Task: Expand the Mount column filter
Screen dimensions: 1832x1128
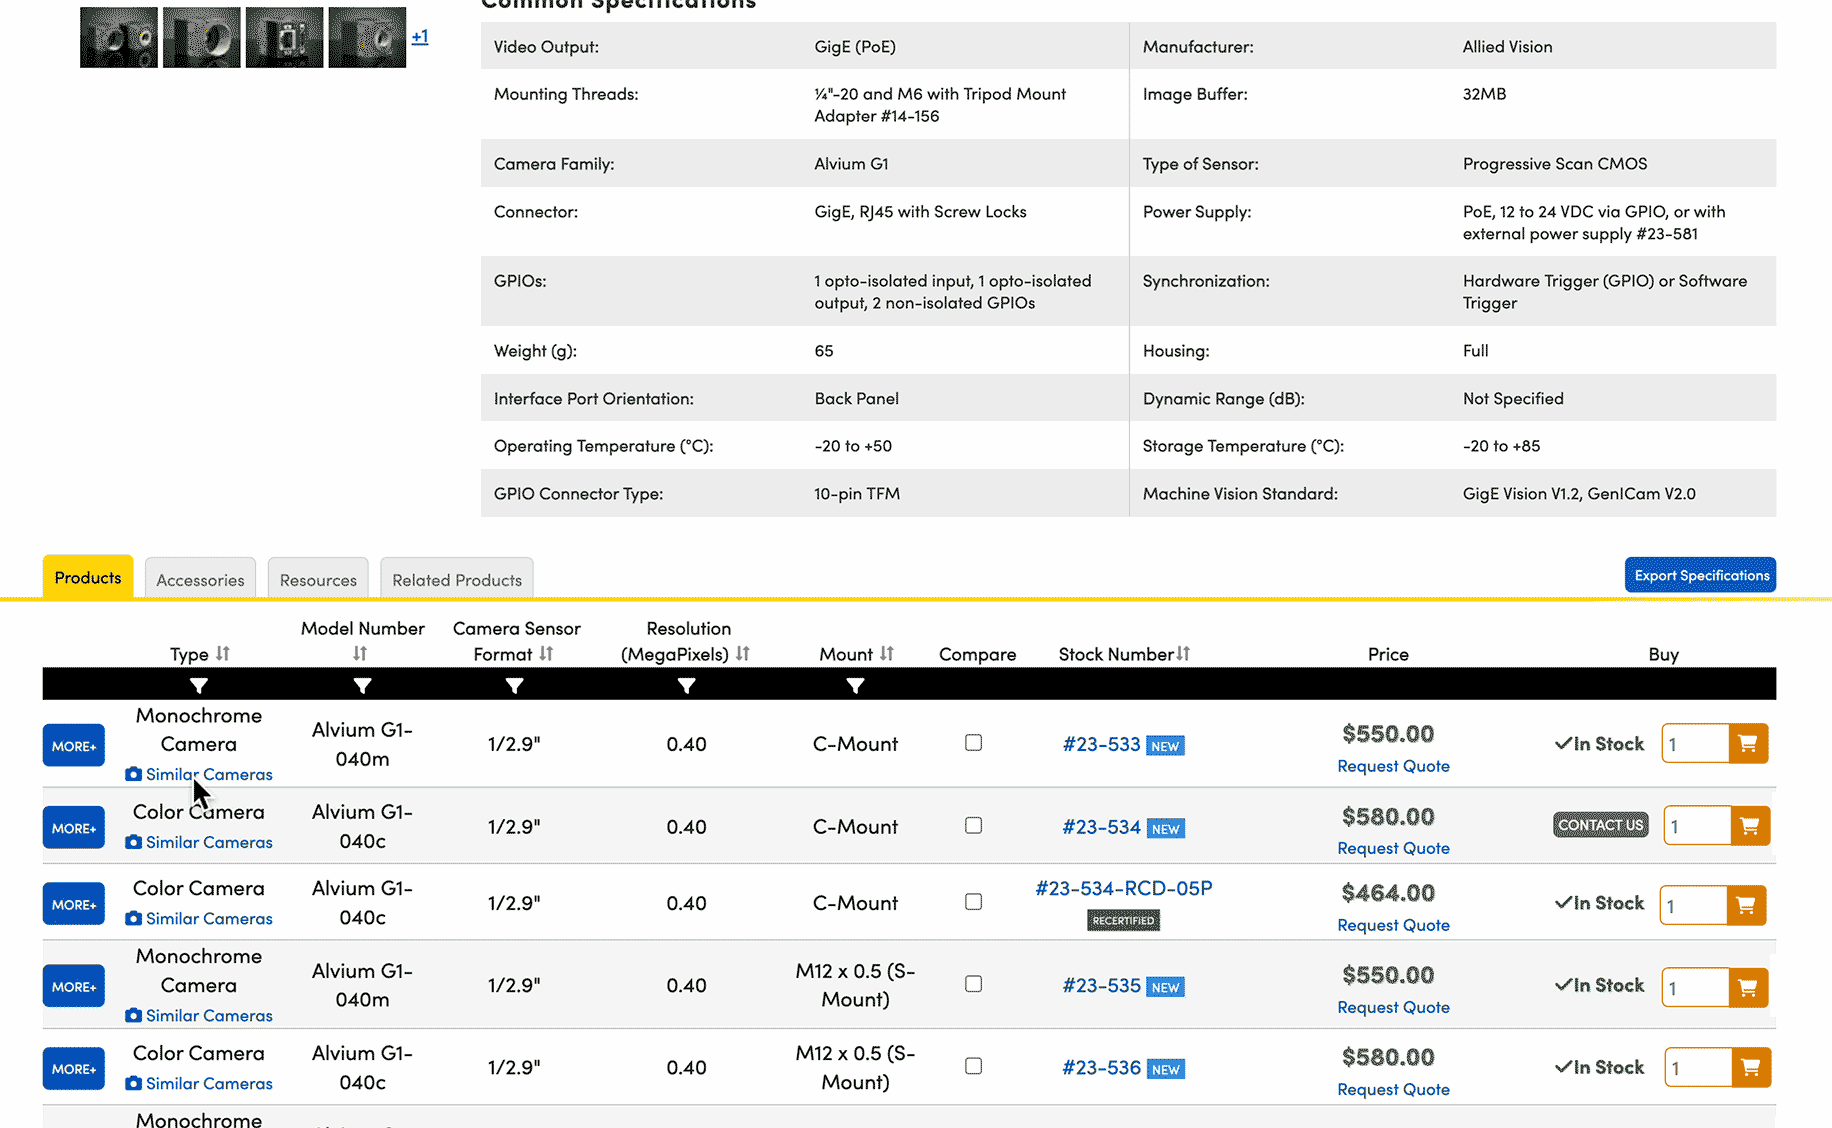Action: (x=855, y=686)
